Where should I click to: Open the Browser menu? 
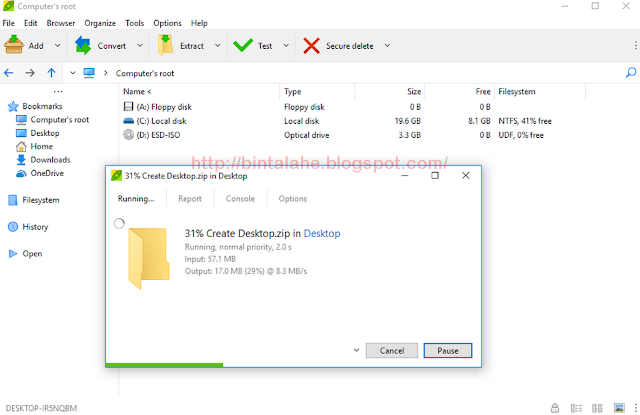(x=61, y=23)
